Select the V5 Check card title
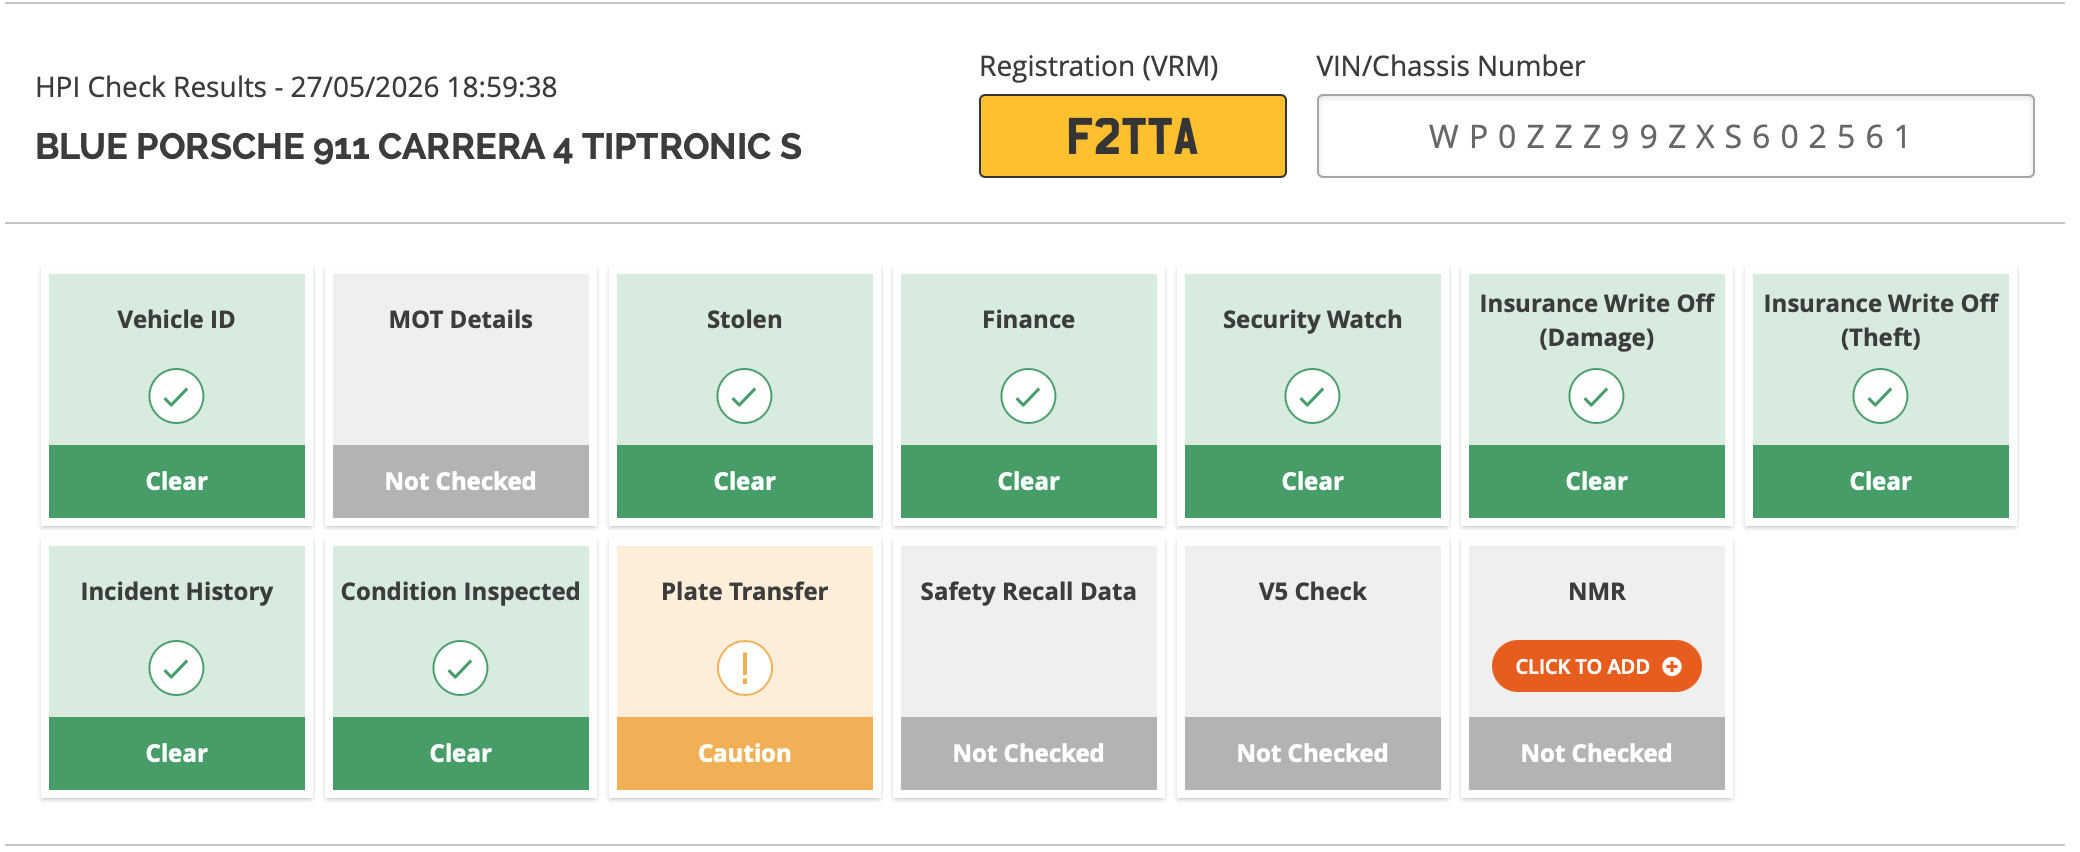 1313,592
